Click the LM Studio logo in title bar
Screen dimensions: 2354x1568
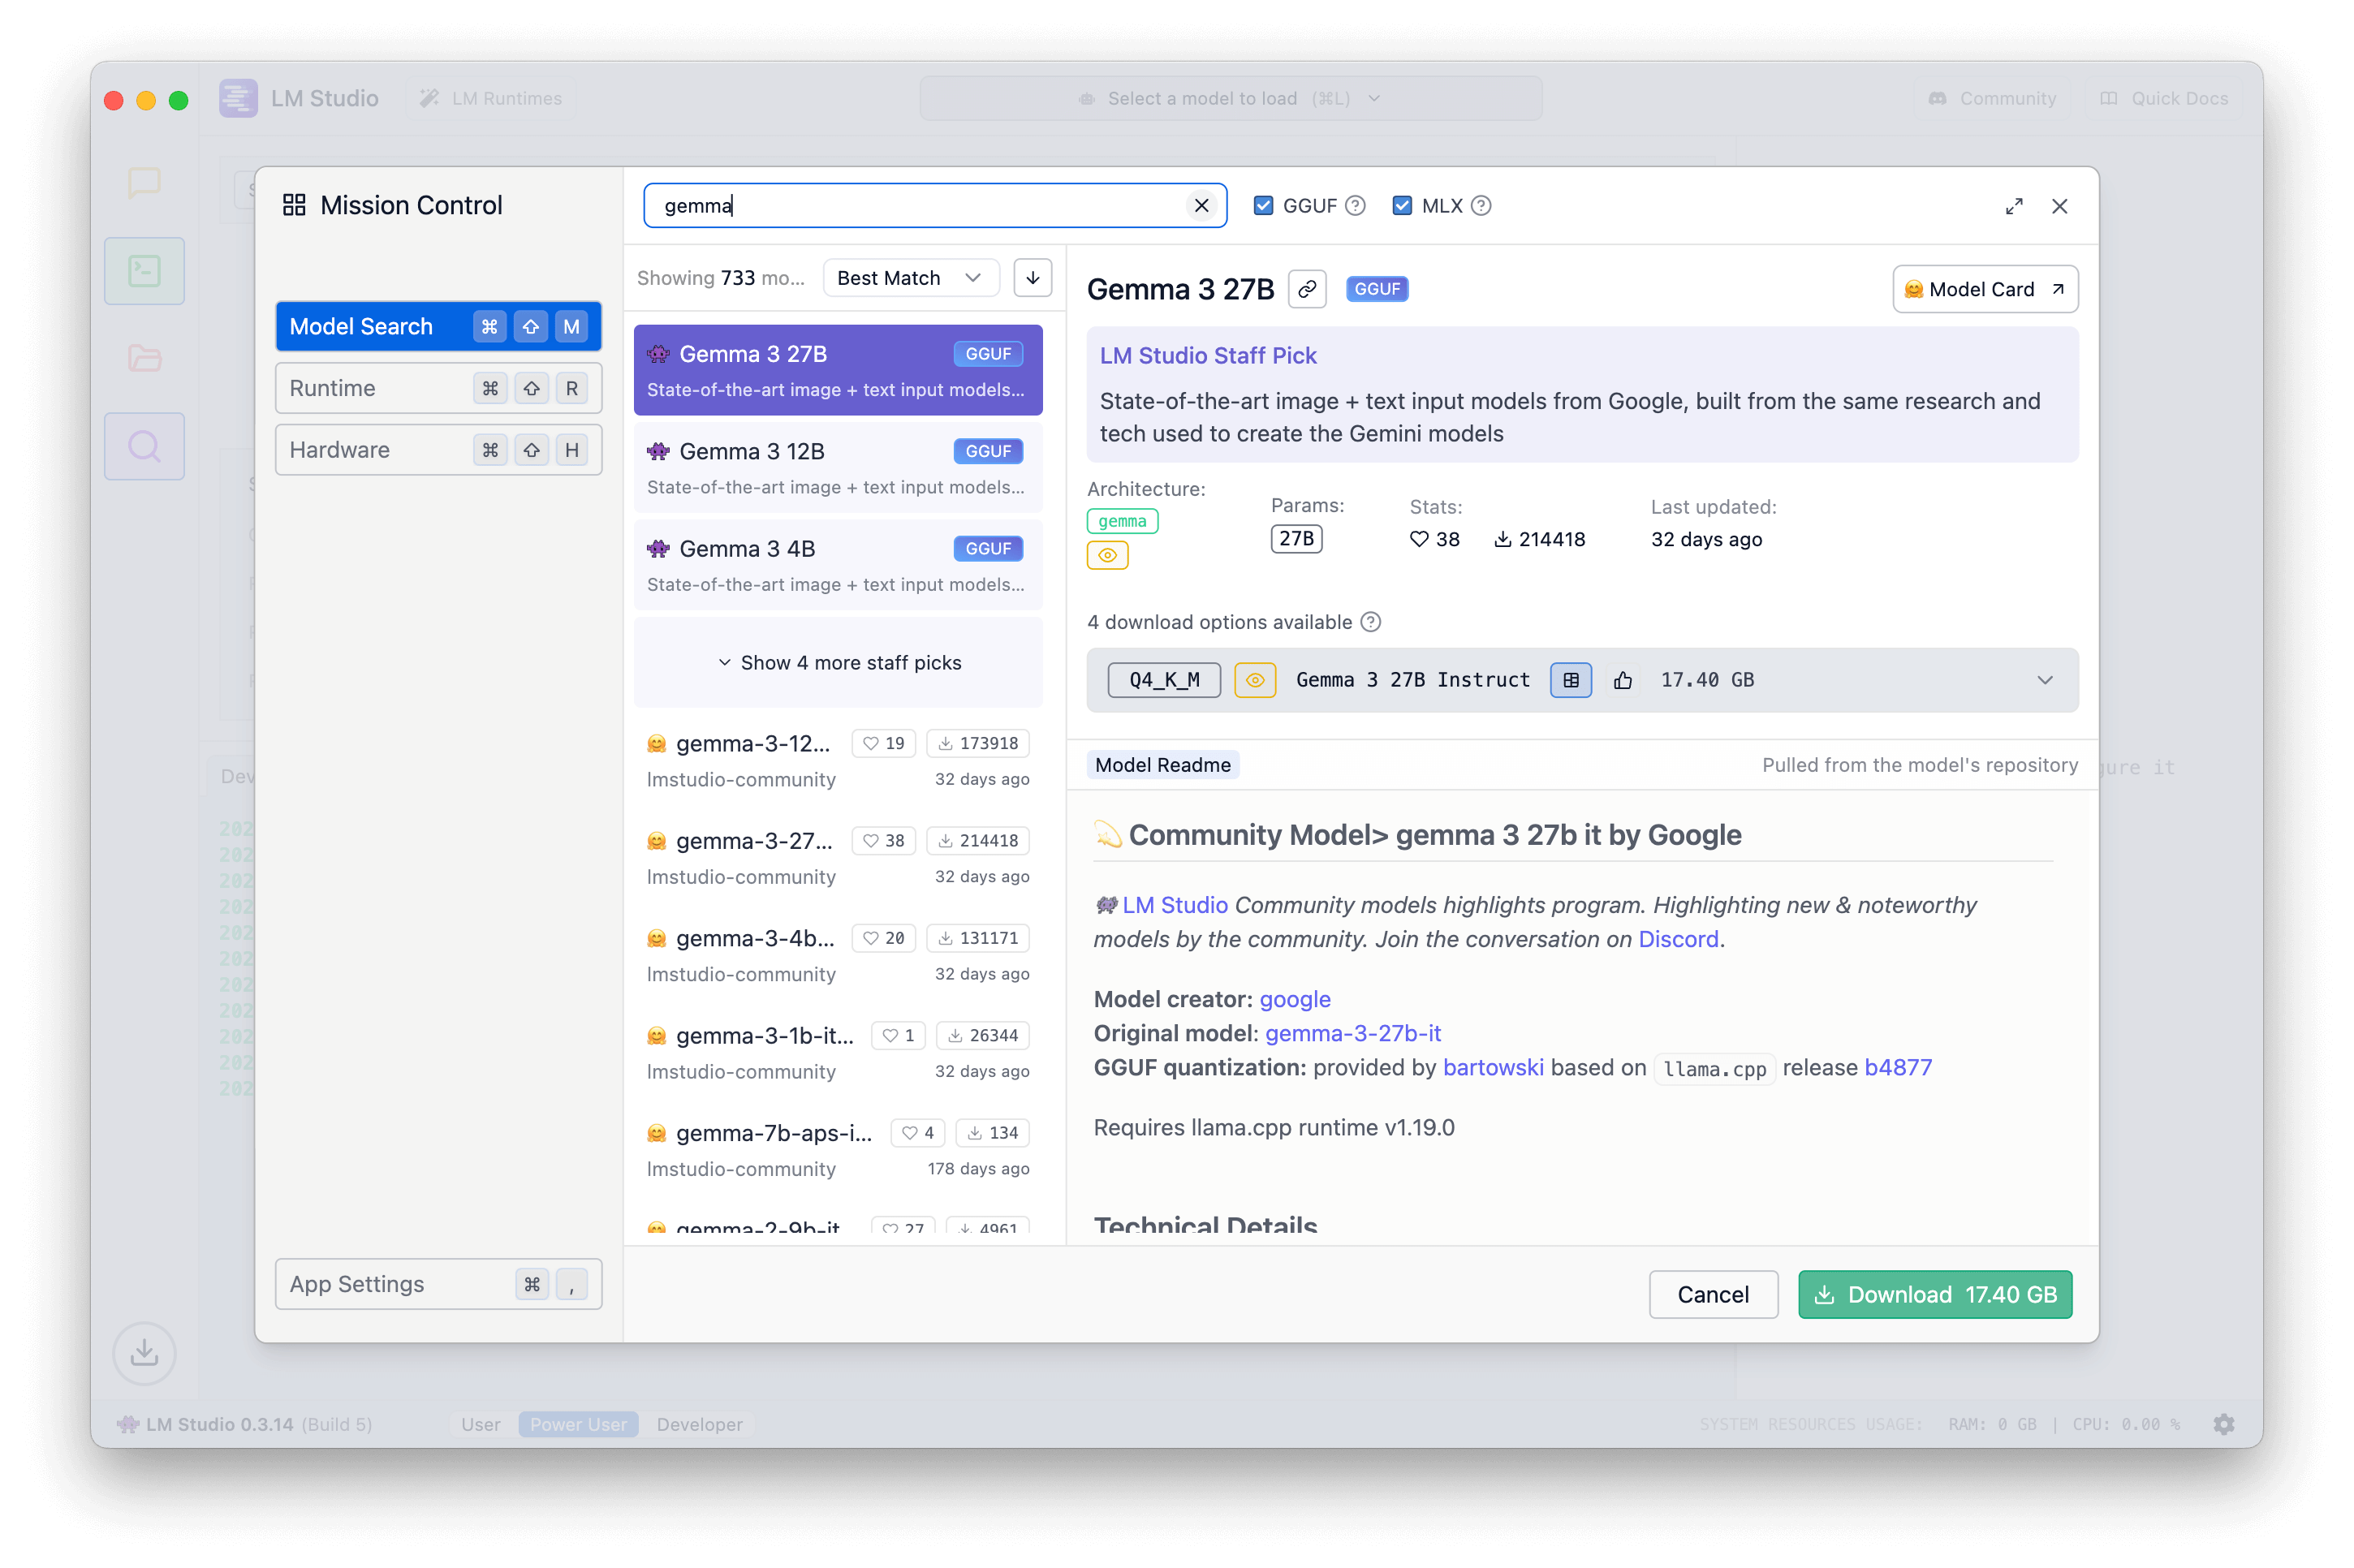(x=238, y=98)
